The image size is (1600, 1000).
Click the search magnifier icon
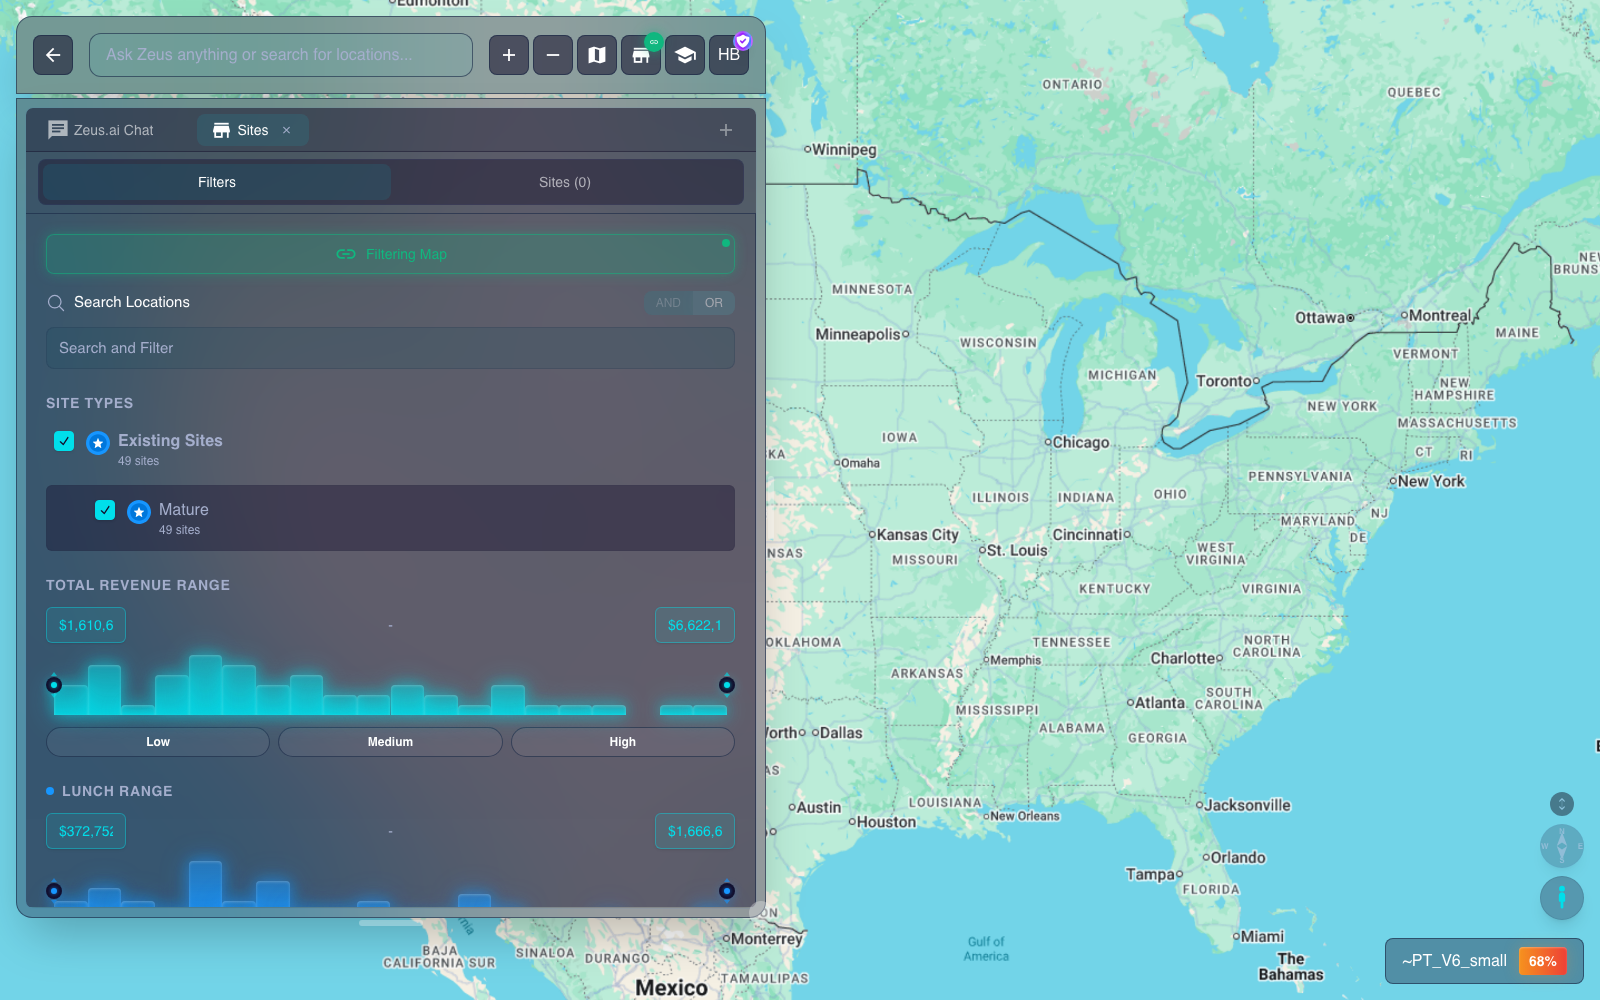click(x=56, y=303)
